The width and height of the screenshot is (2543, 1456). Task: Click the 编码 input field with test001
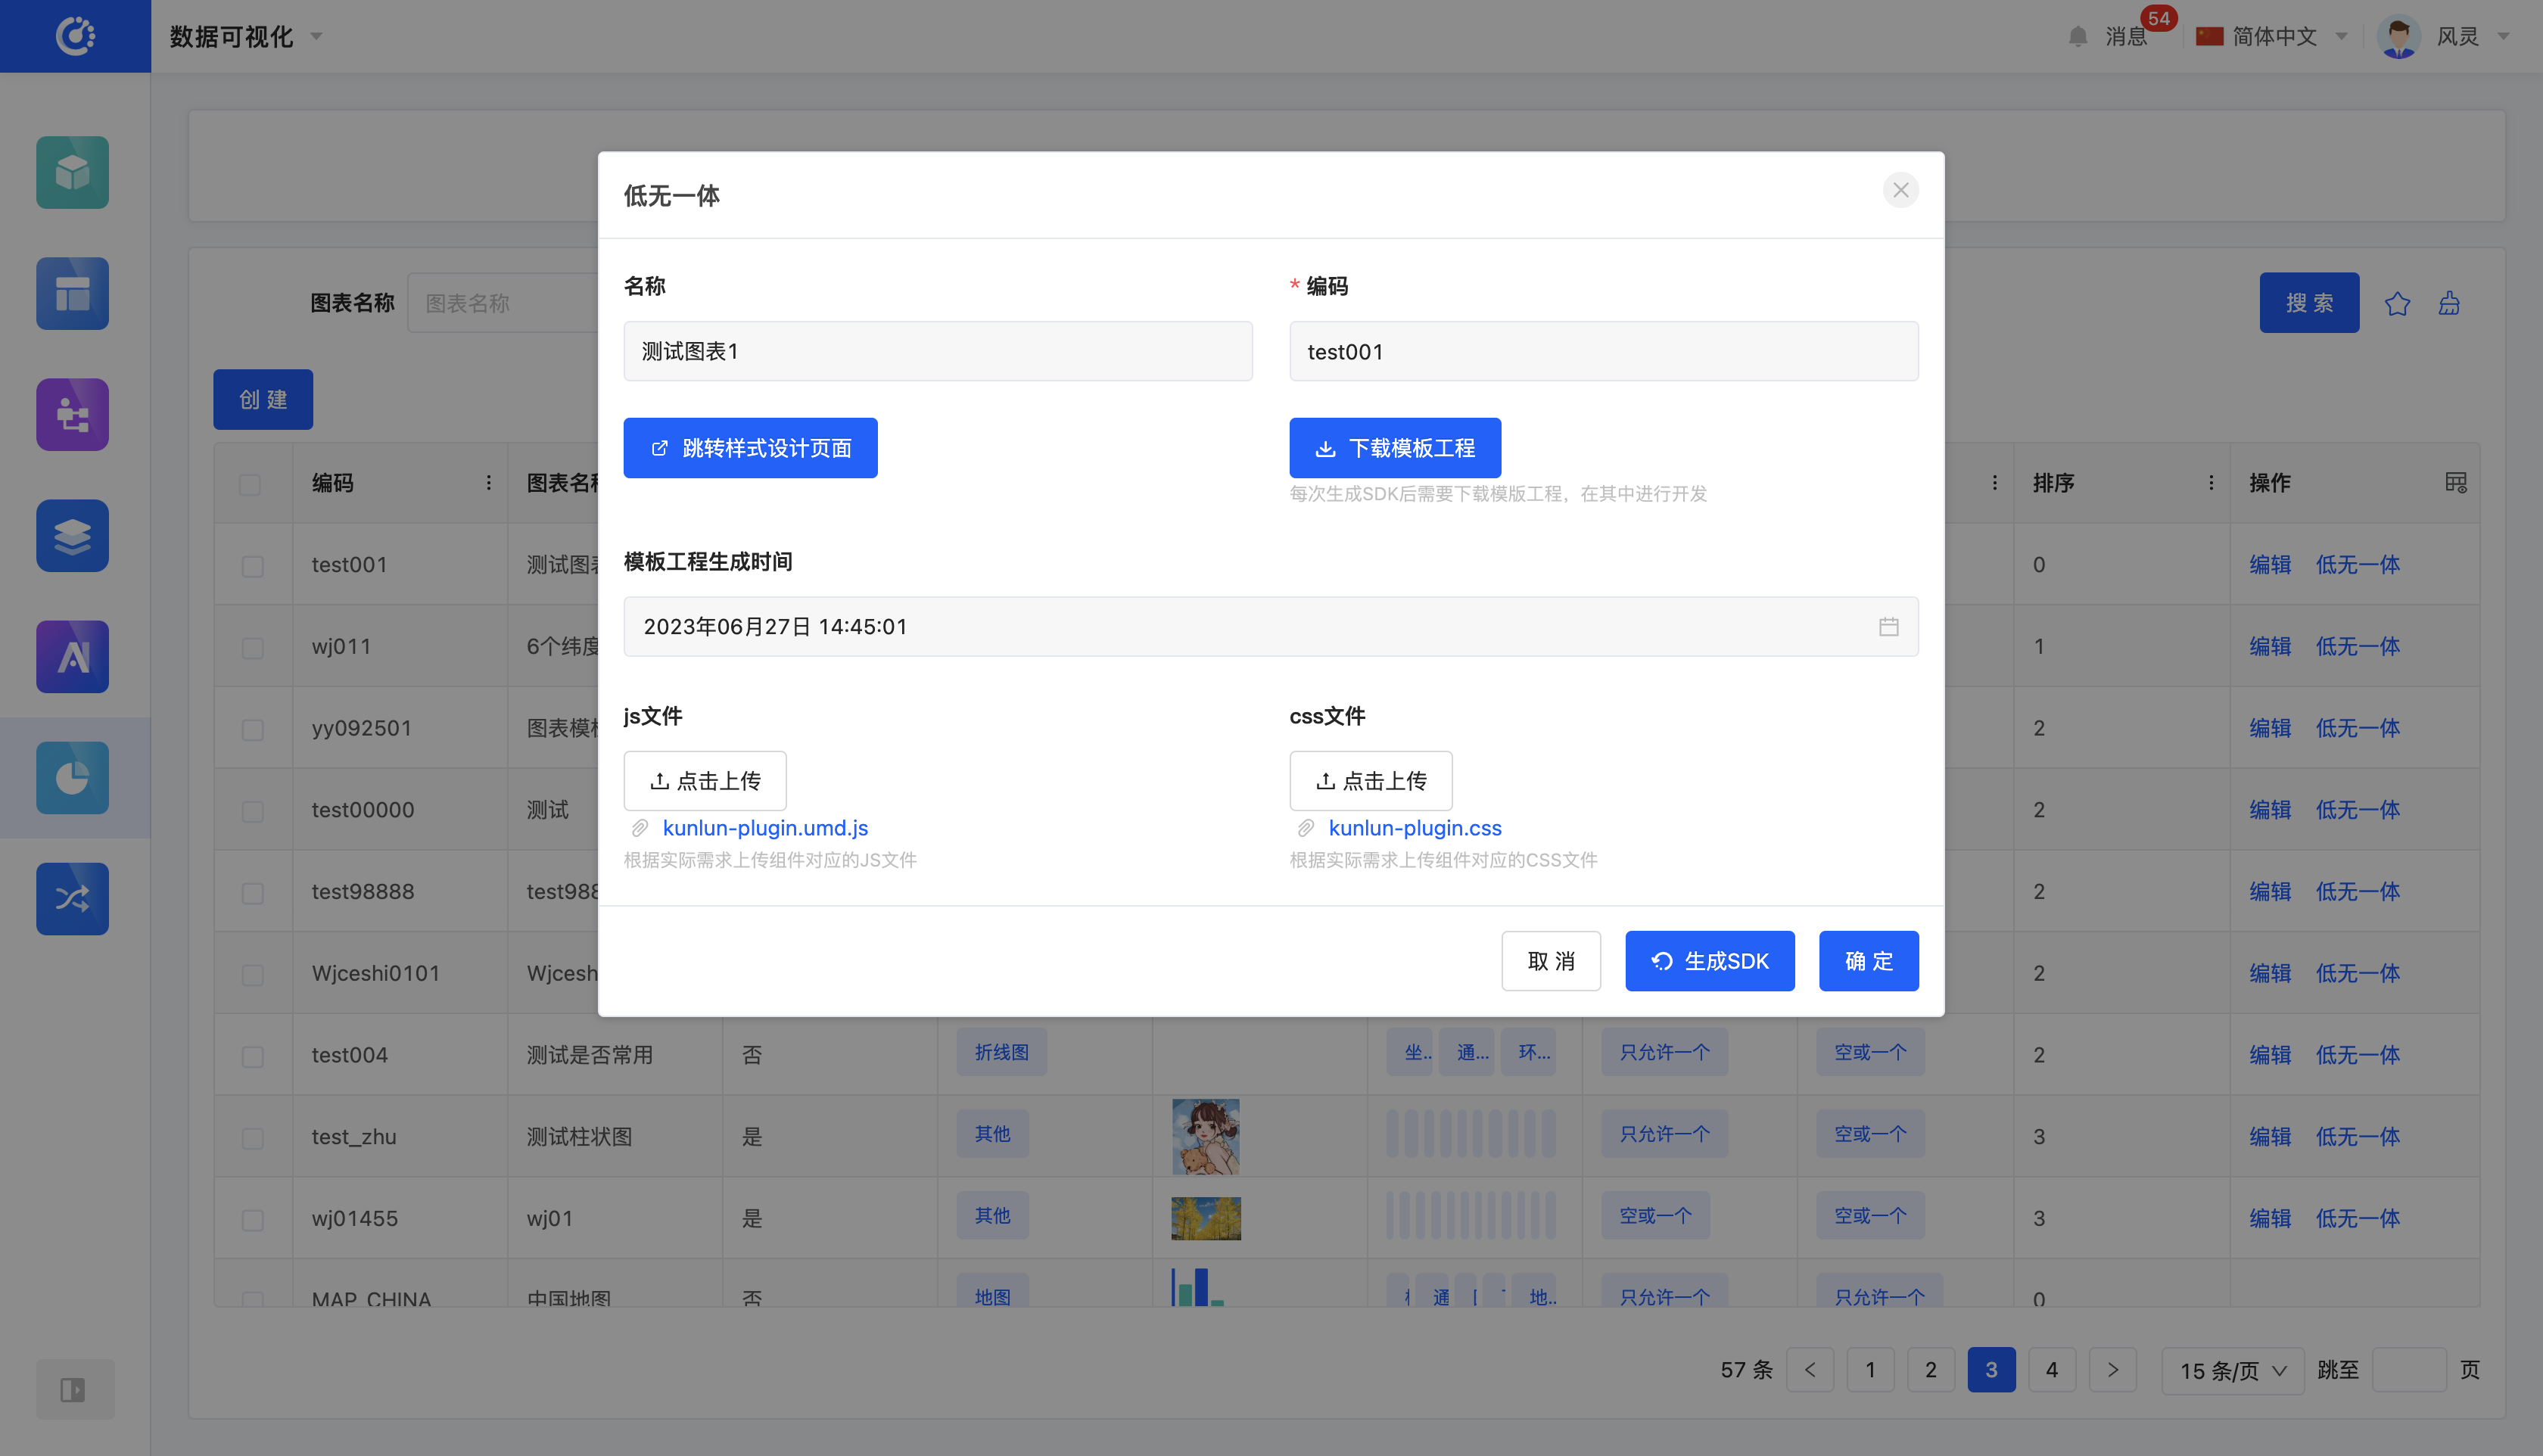tap(1603, 351)
